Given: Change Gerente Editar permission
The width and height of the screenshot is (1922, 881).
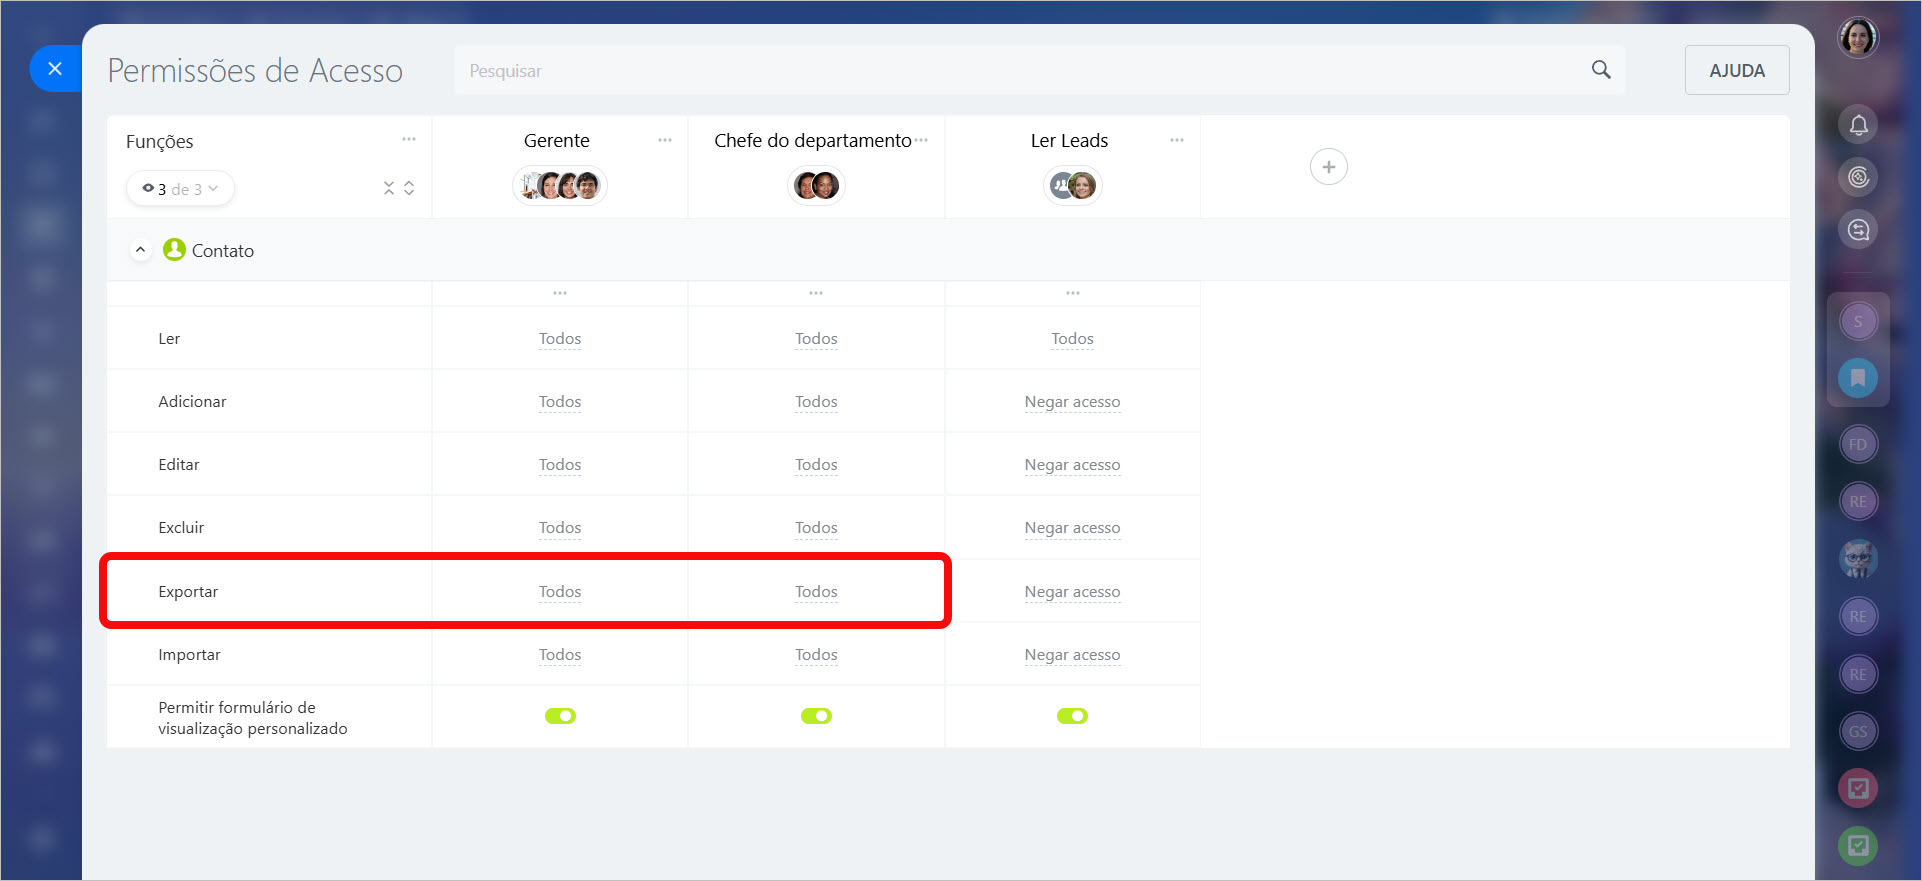Looking at the screenshot, I should tap(560, 465).
